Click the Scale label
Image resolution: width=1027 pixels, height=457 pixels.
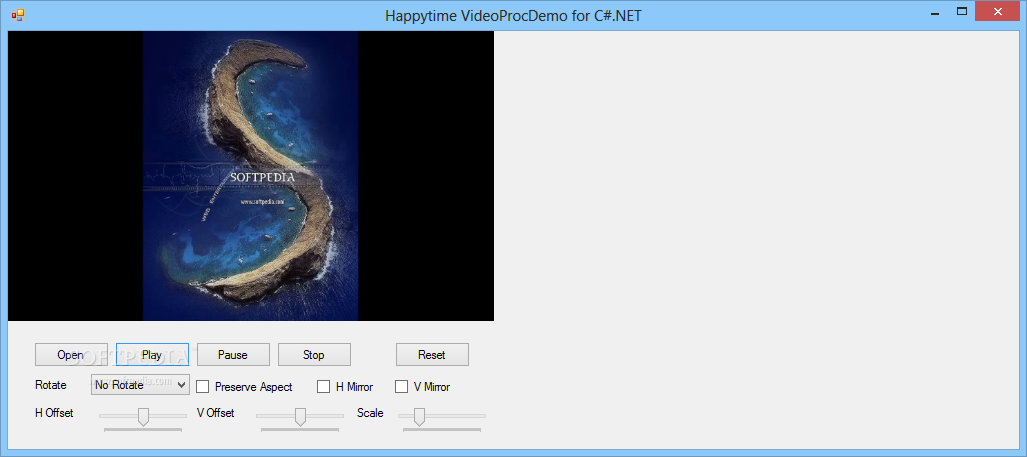click(370, 413)
